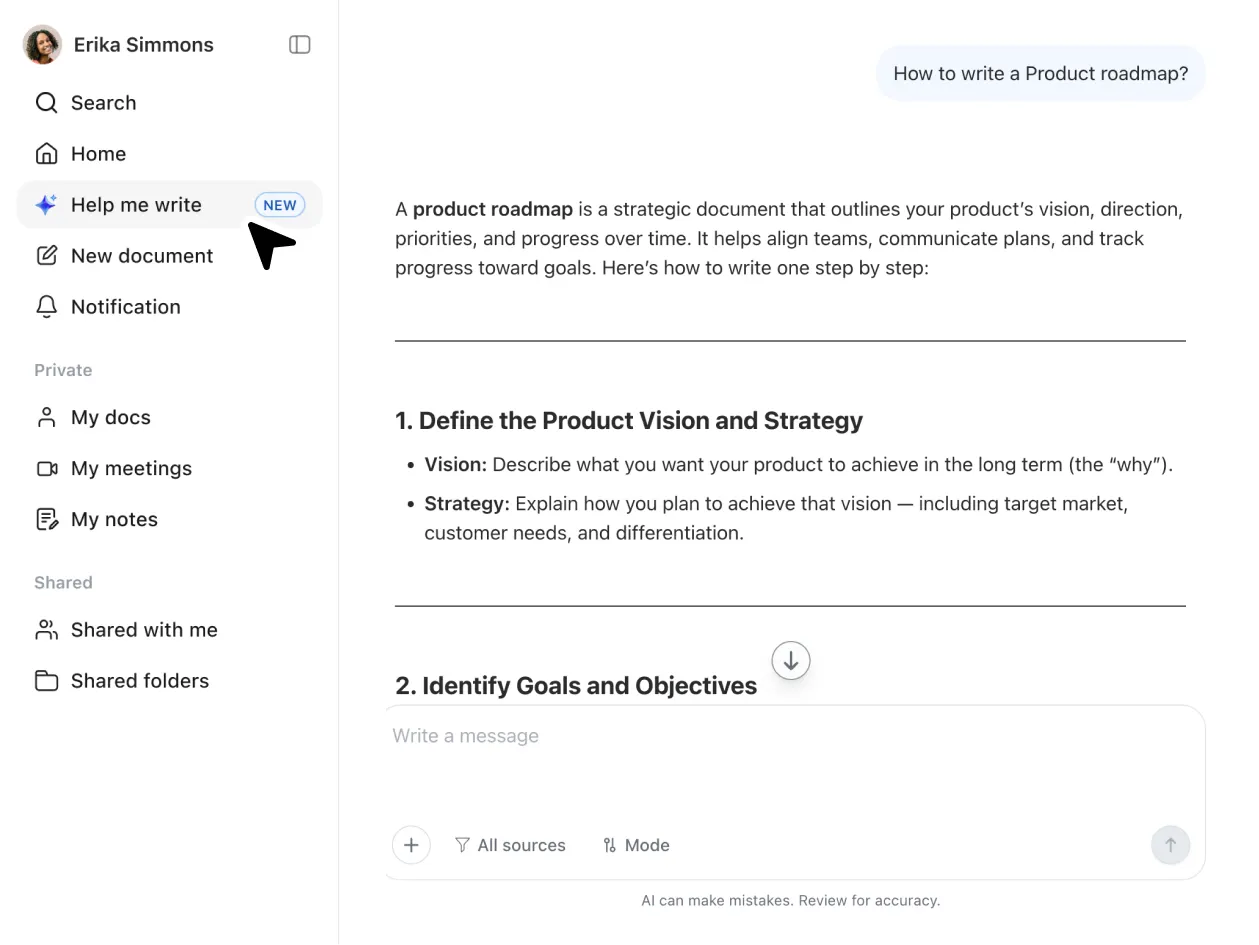
Task: Open Notification bell
Action: tap(46, 307)
